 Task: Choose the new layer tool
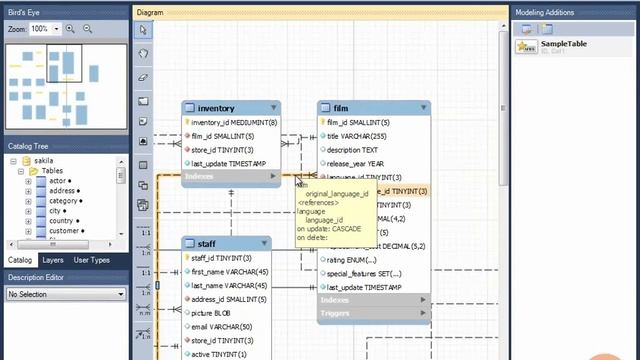[143, 101]
